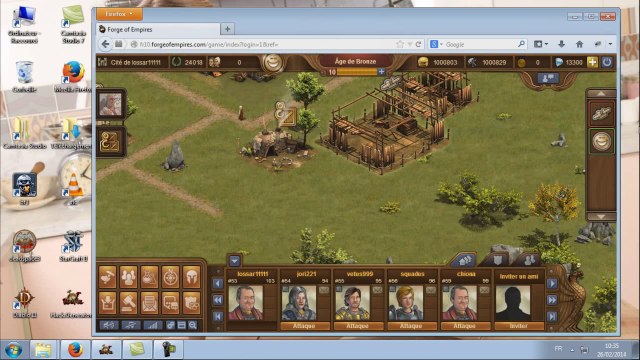Click the logout power icon in game
The width and height of the screenshot is (640, 360).
click(x=607, y=62)
